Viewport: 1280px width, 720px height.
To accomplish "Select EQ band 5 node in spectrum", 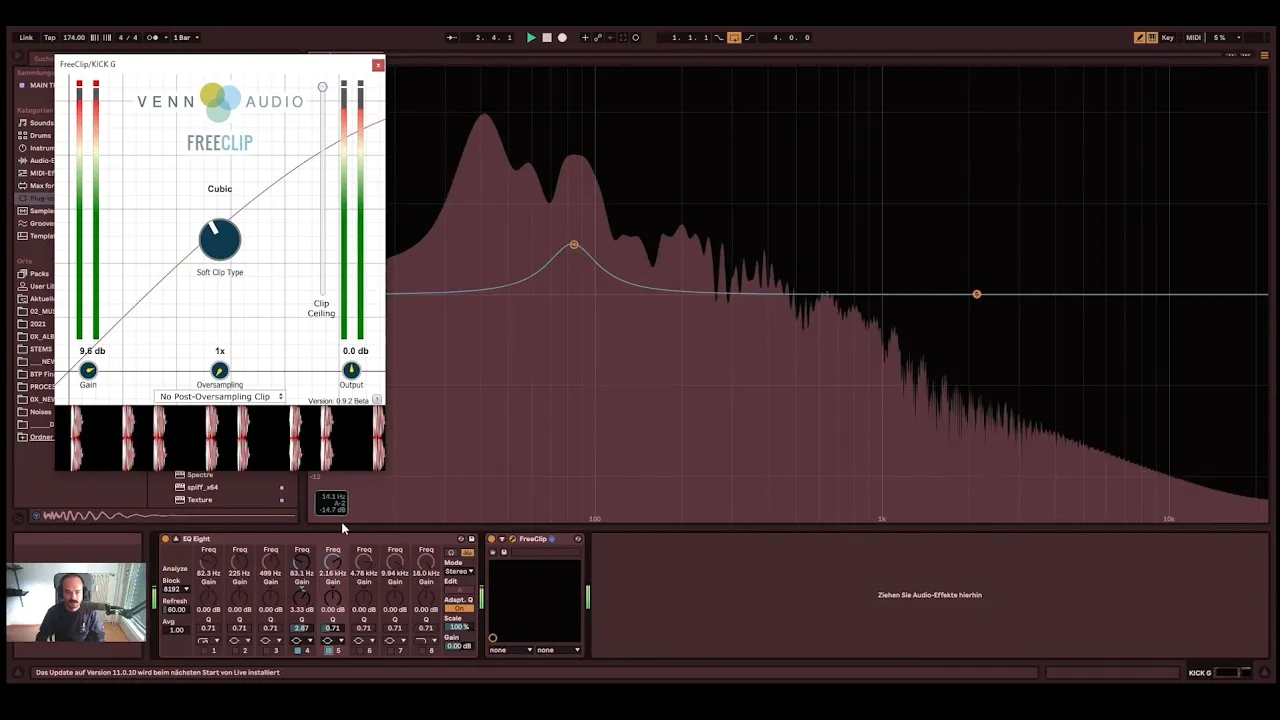I will 977,294.
